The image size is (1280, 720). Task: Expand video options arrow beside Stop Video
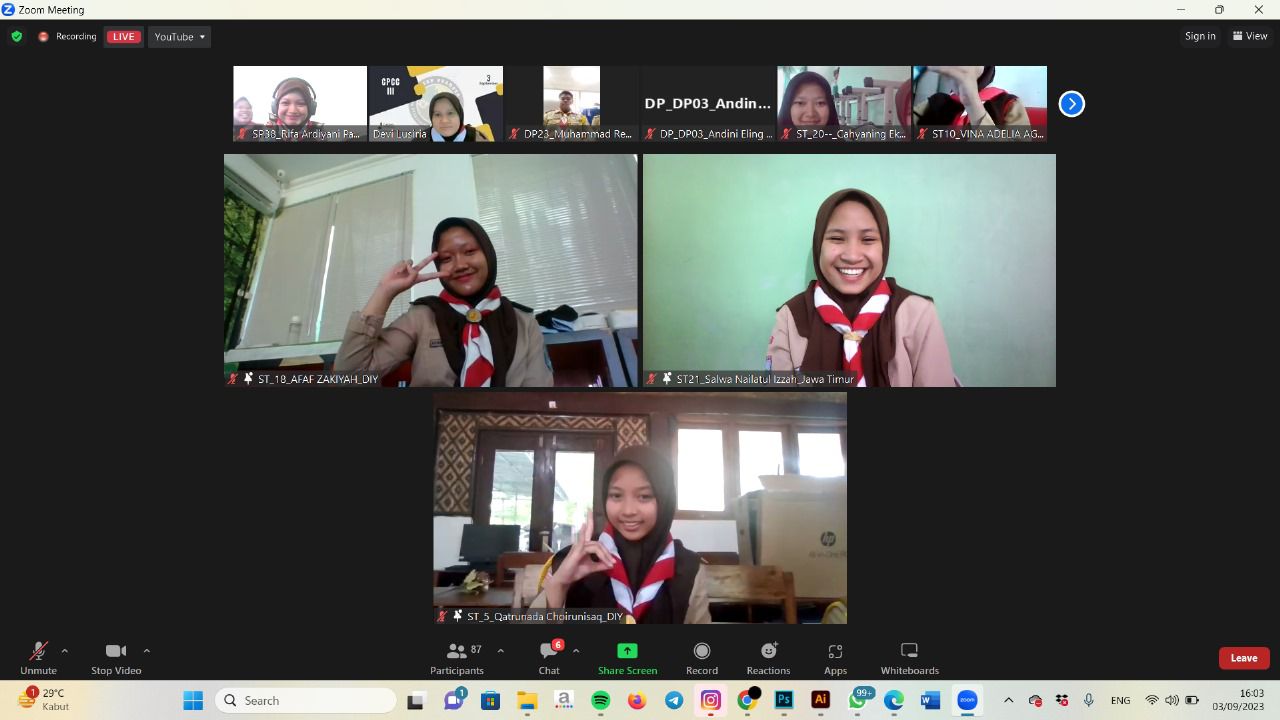click(147, 651)
